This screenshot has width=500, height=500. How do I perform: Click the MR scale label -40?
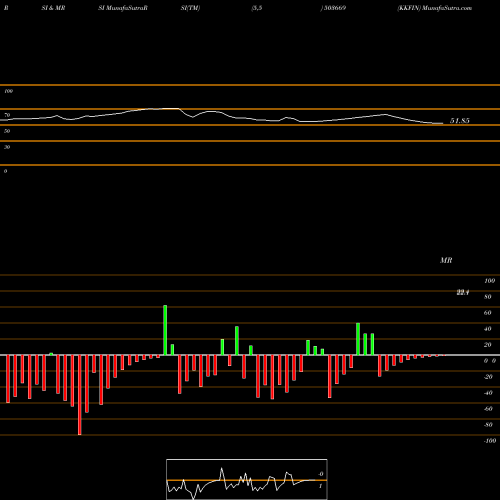coord(488,393)
